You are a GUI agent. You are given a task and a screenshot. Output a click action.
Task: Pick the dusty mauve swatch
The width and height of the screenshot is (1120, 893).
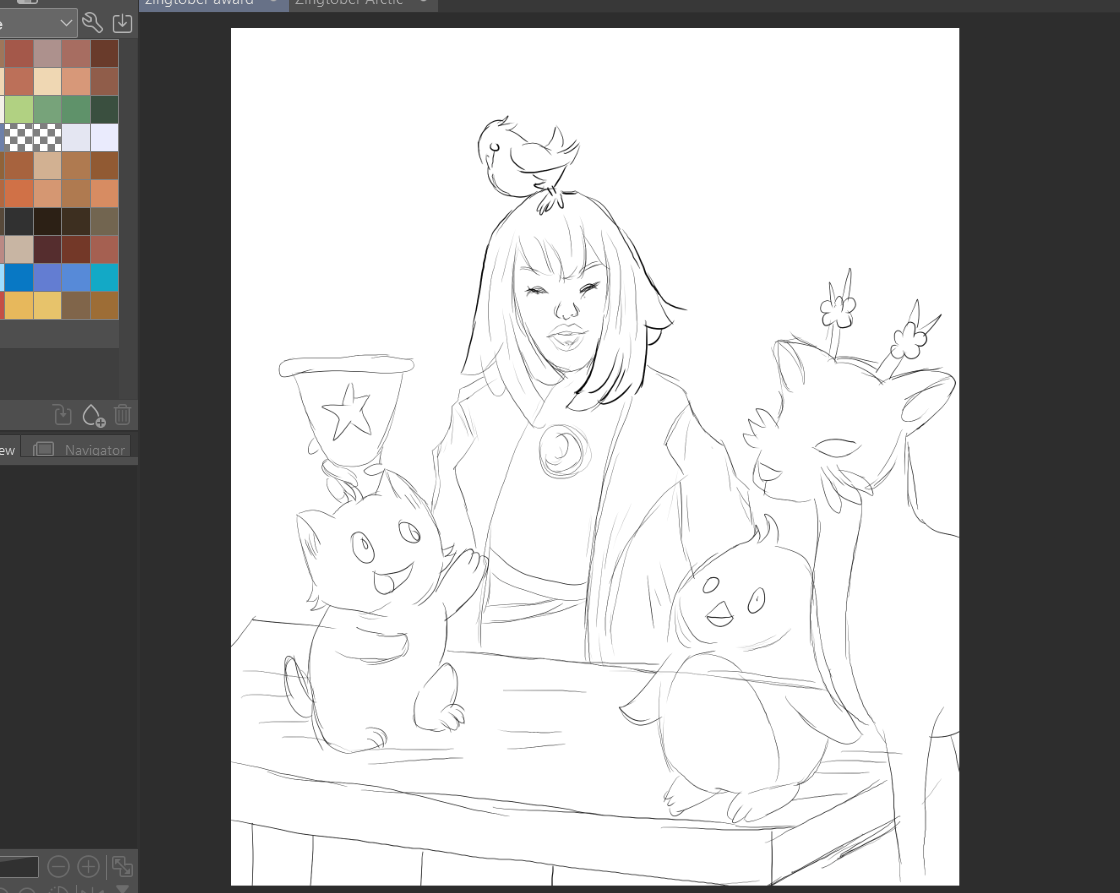pyautogui.click(x=48, y=54)
